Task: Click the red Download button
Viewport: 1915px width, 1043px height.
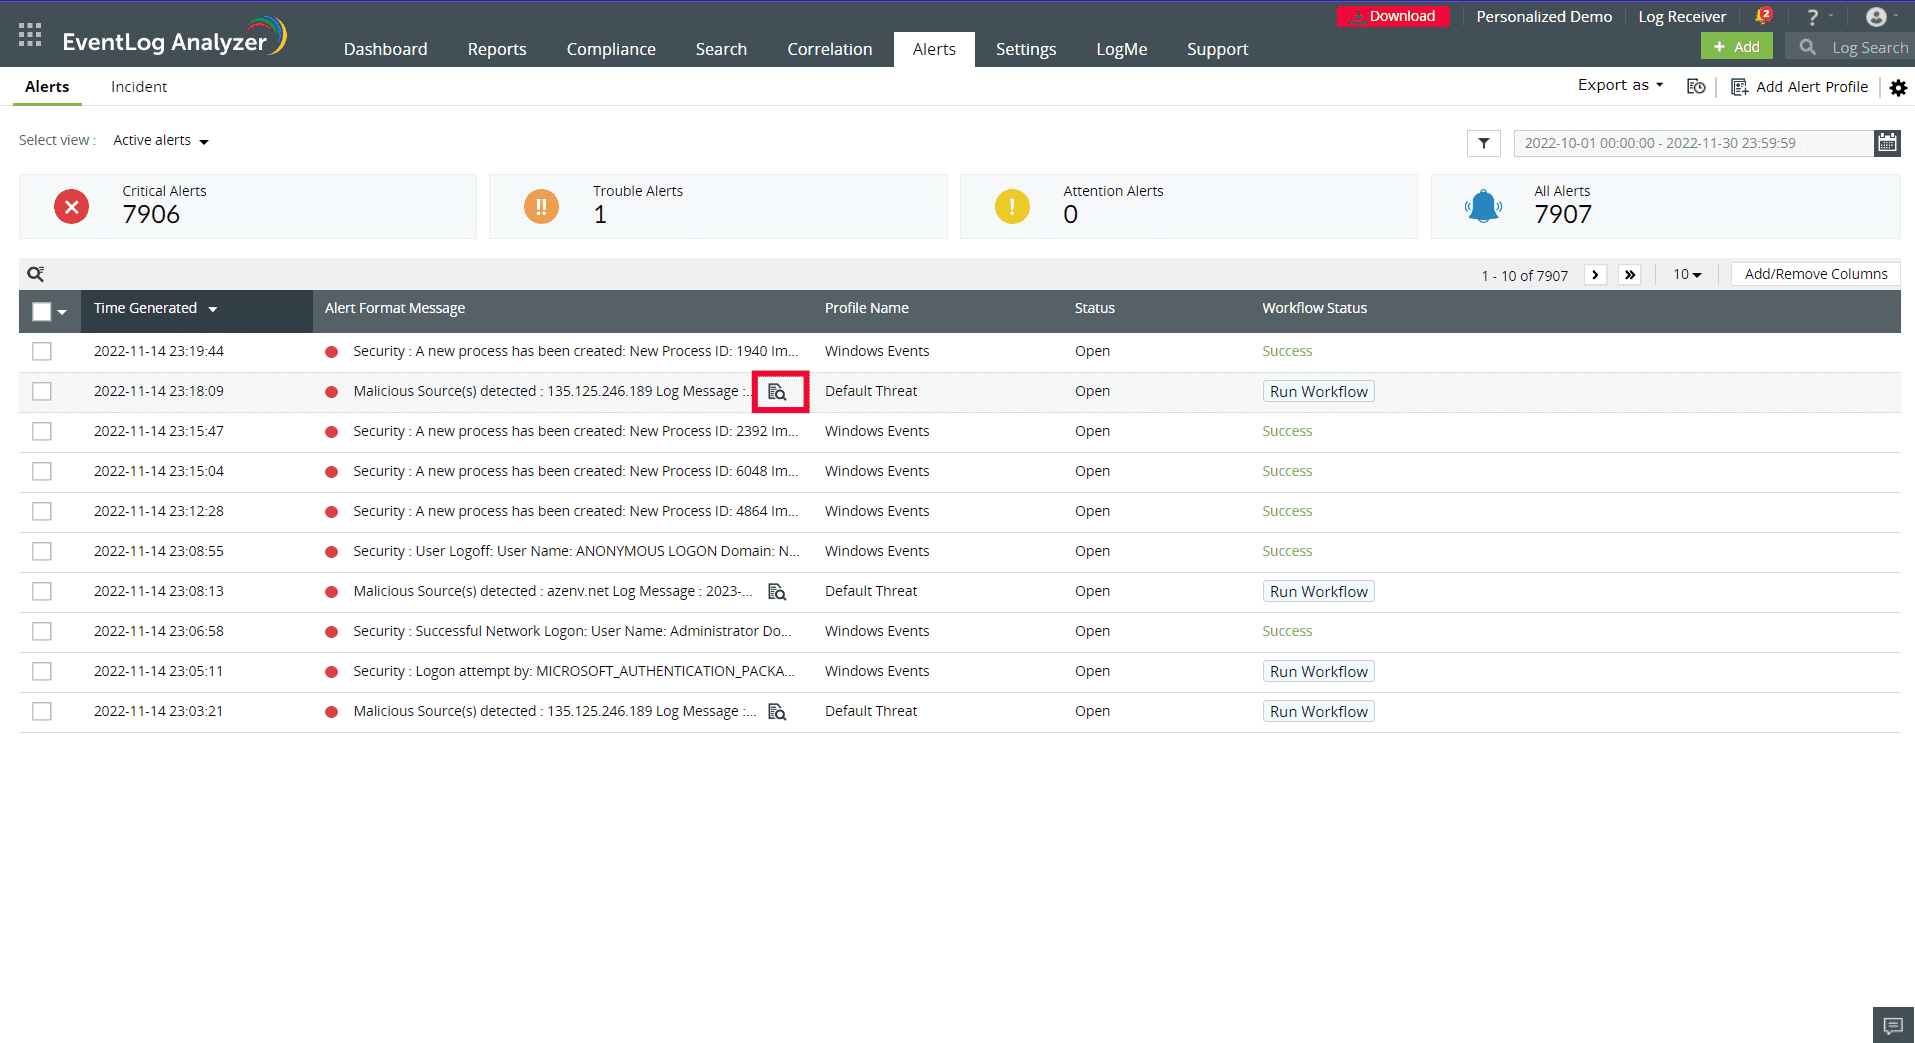Action: tap(1393, 16)
